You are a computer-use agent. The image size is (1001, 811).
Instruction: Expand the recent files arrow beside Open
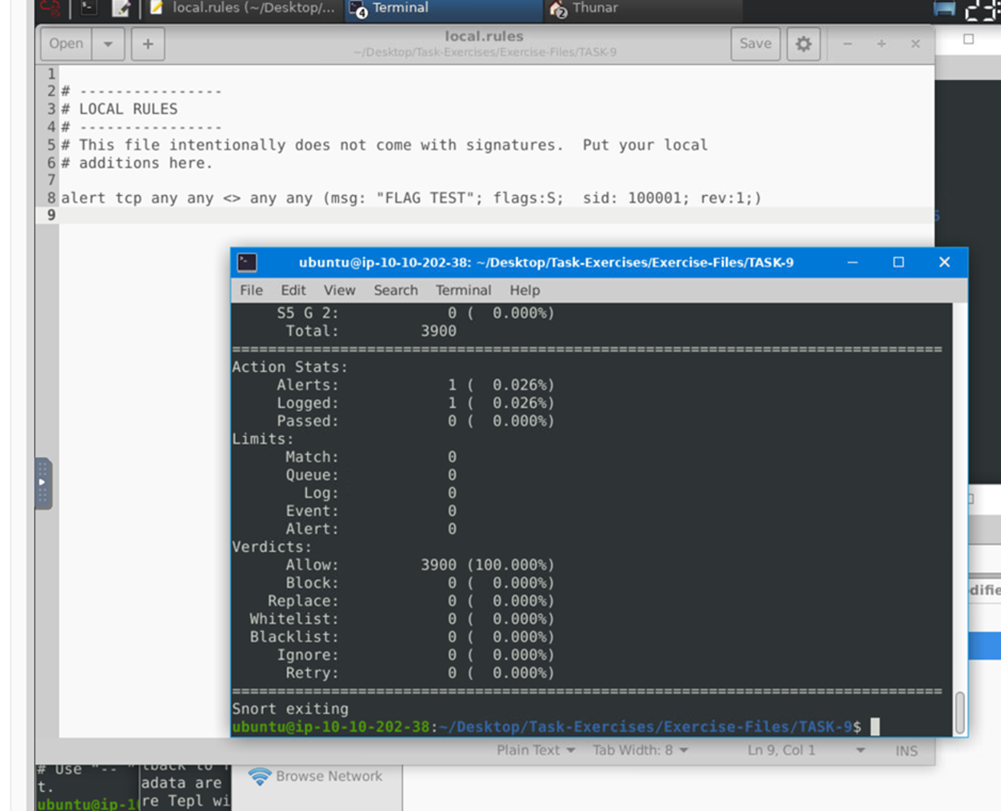pyautogui.click(x=108, y=43)
